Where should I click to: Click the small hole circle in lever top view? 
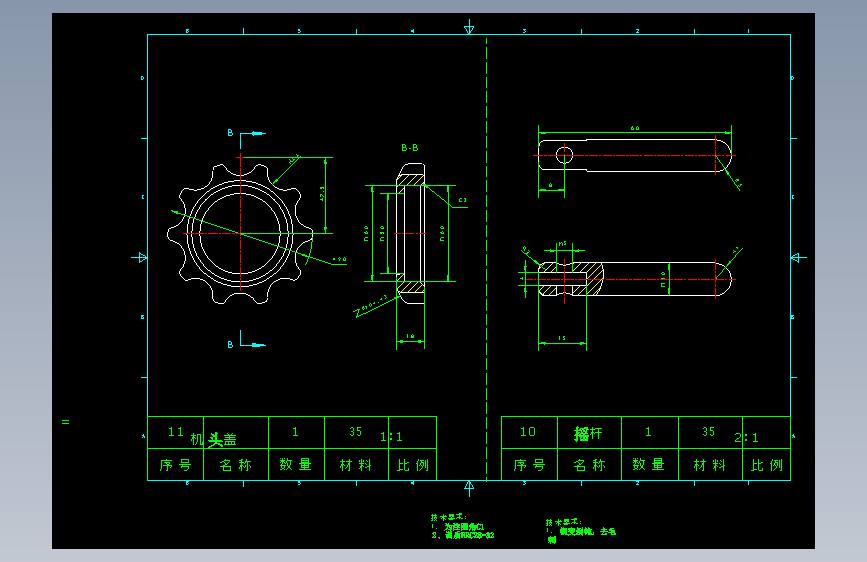(x=564, y=155)
